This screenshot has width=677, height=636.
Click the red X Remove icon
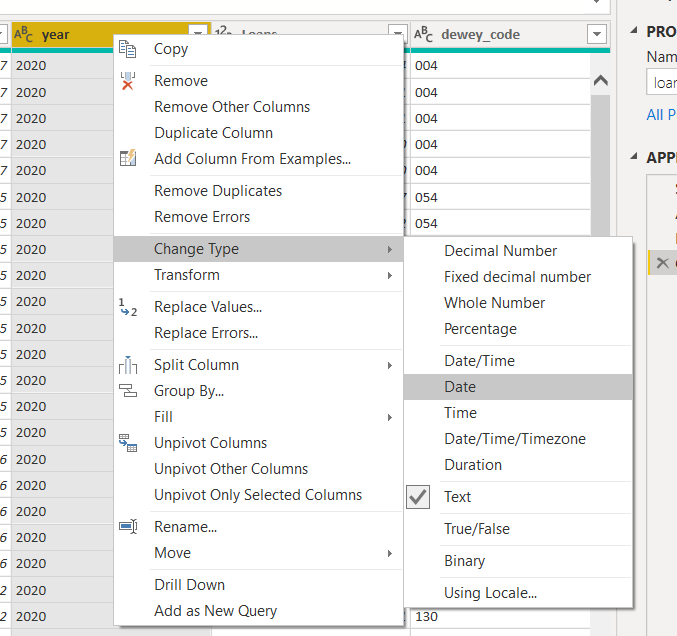point(128,82)
